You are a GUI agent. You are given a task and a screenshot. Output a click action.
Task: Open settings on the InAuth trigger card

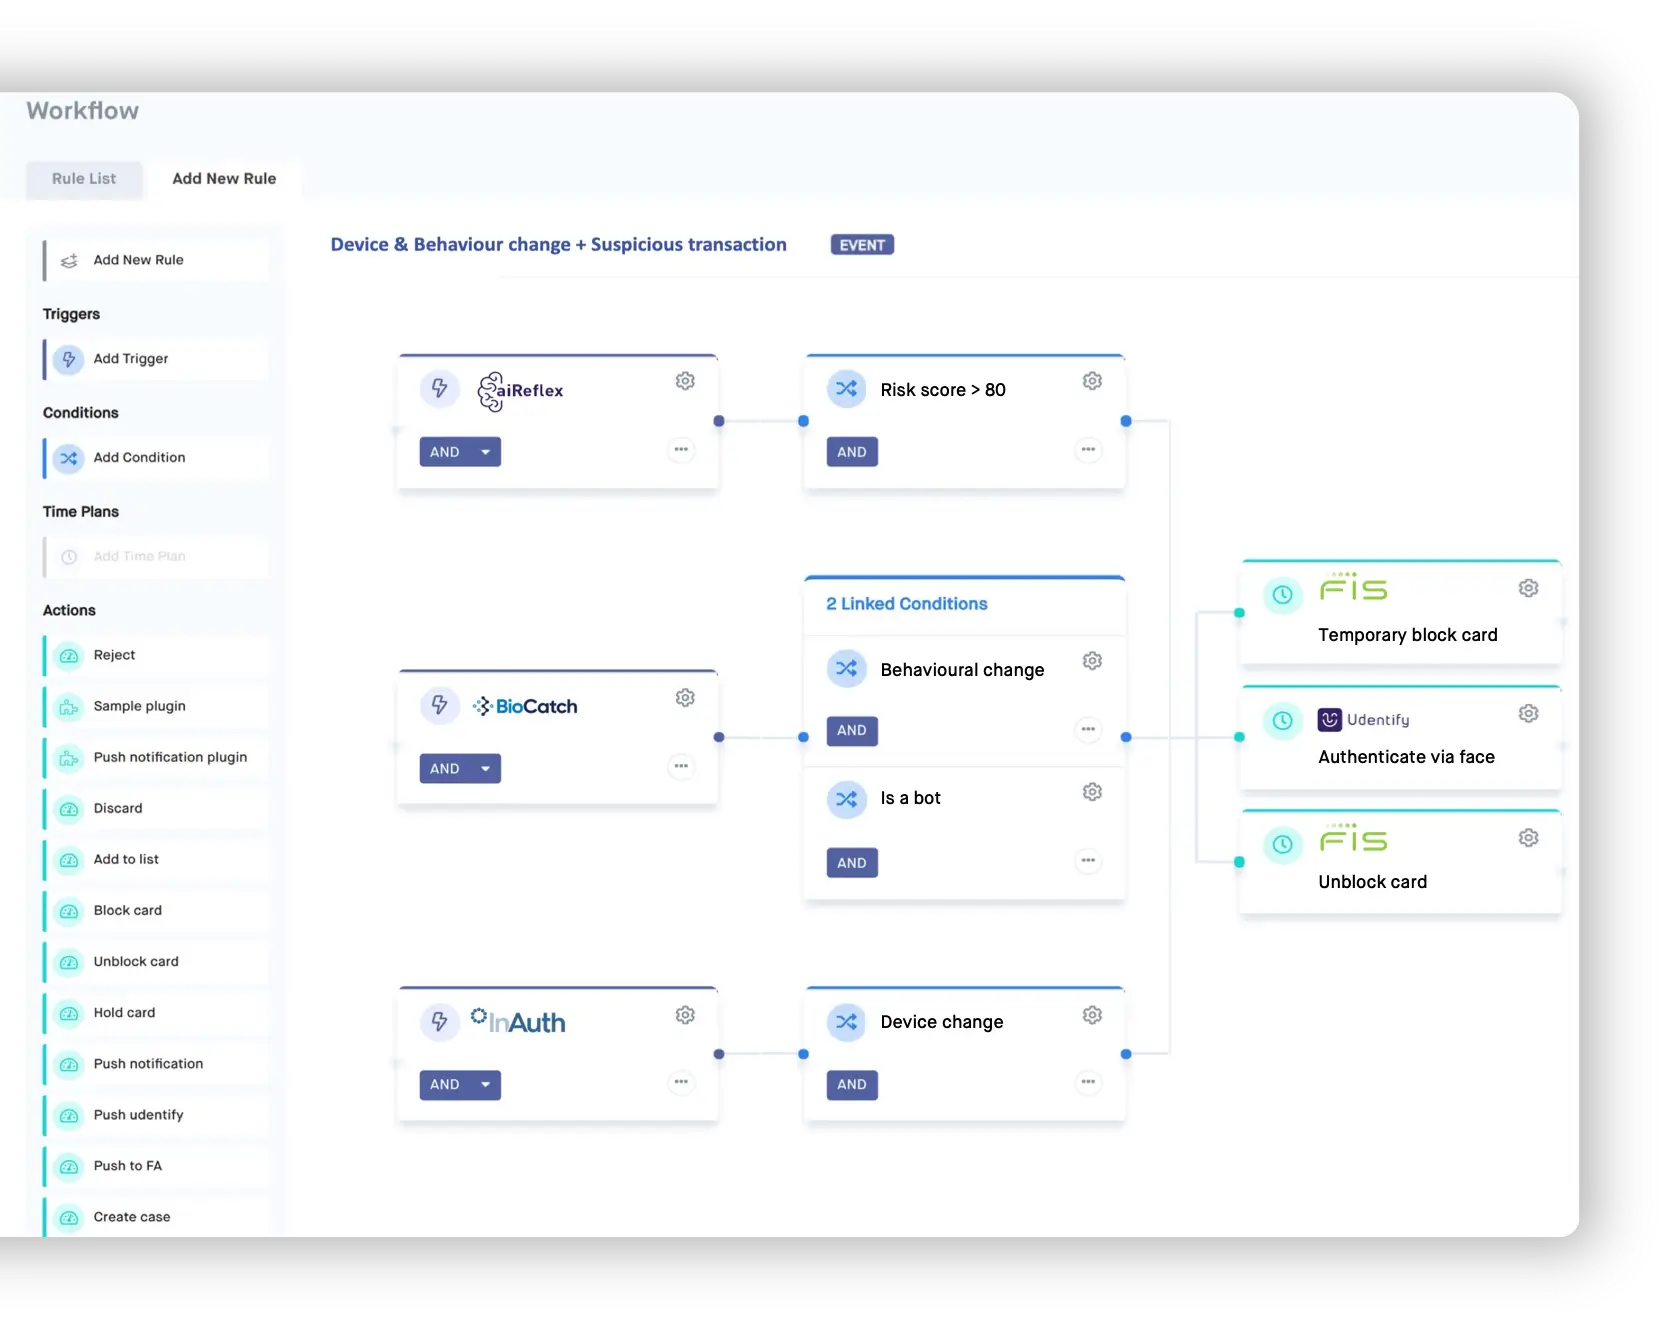(x=685, y=1014)
